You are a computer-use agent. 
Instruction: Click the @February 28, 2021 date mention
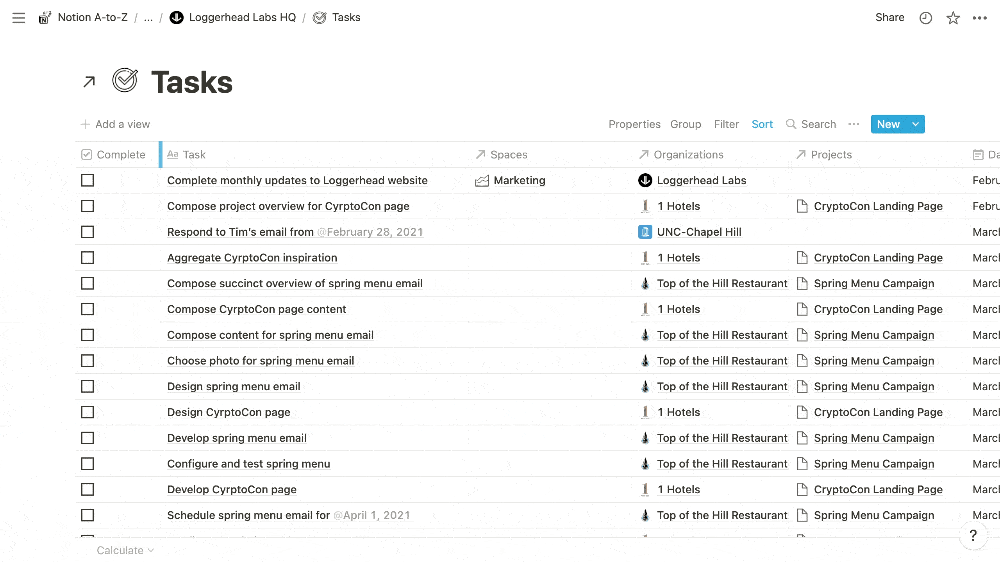(x=370, y=232)
